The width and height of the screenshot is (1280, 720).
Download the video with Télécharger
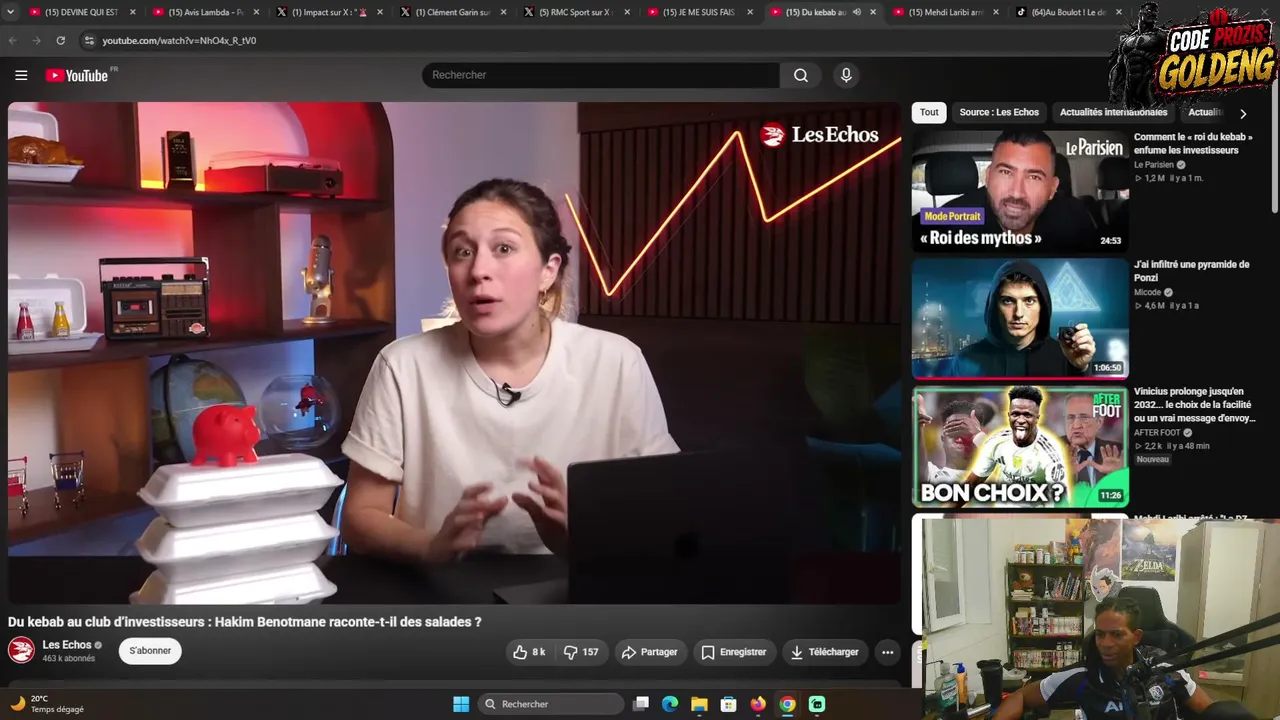point(825,652)
